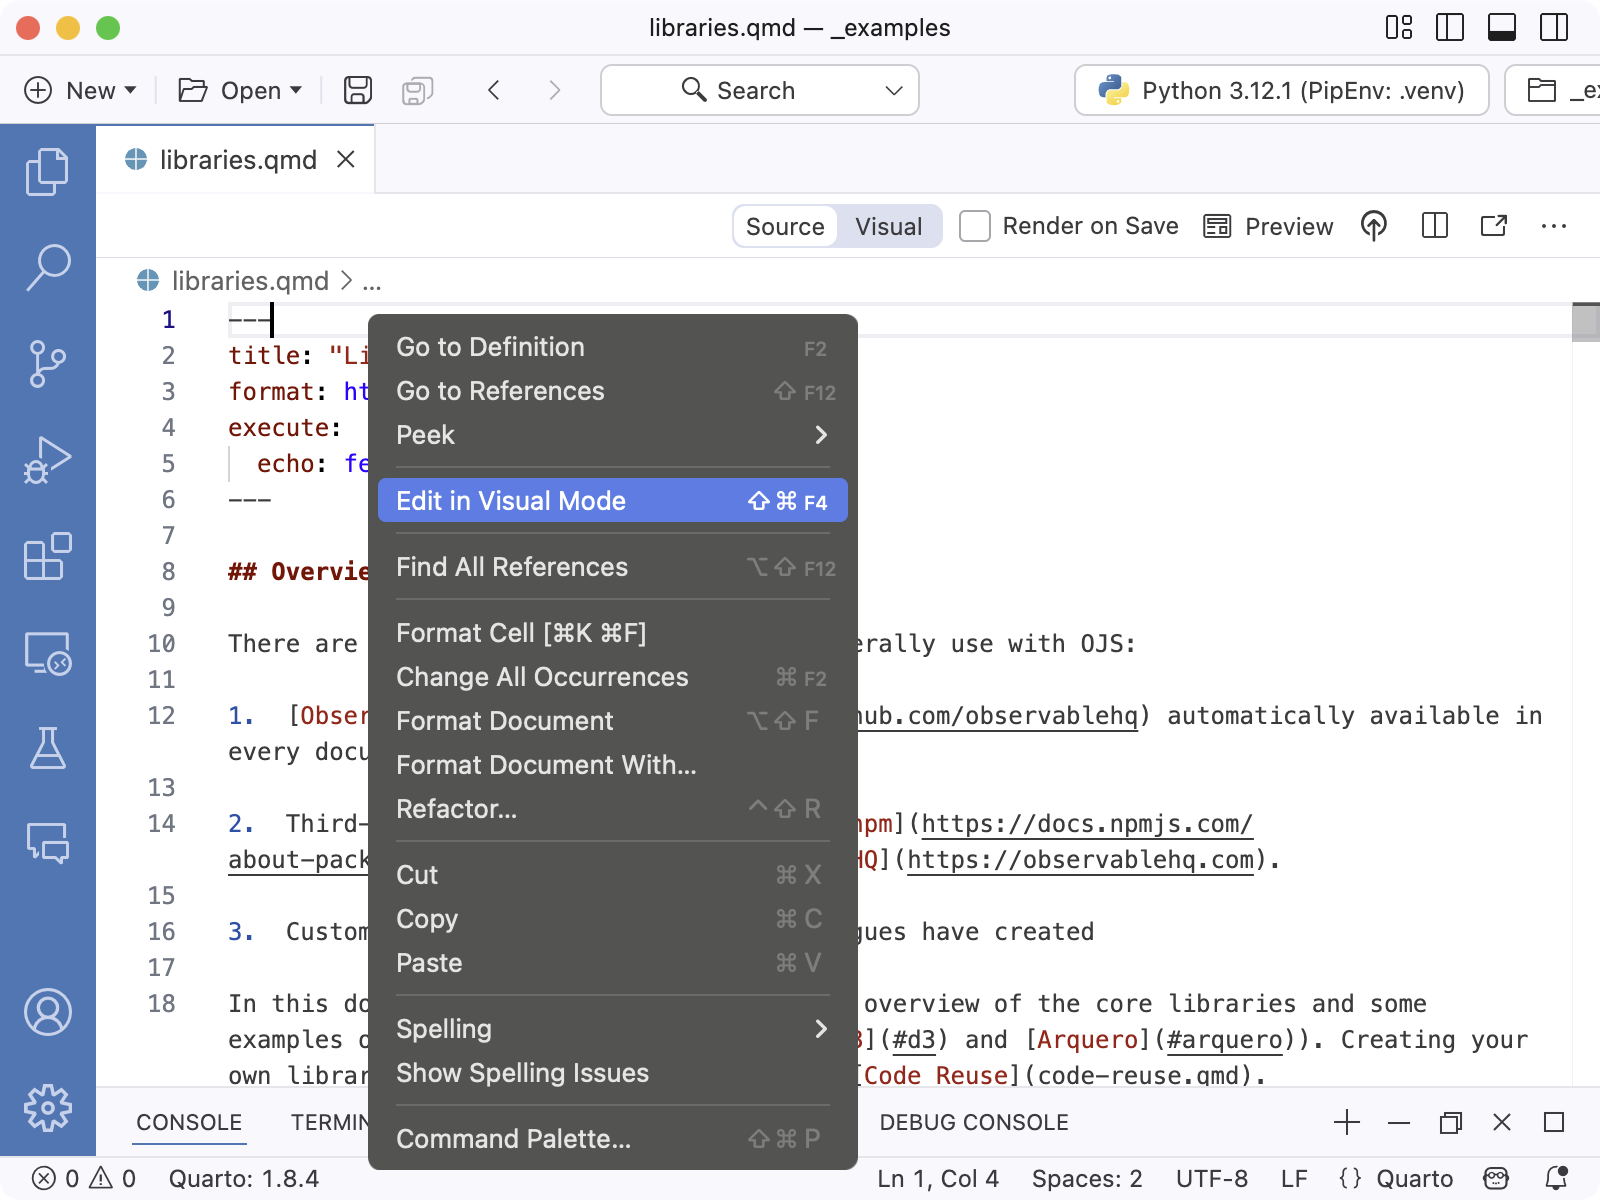Open Search from the activity bar

coord(47,267)
